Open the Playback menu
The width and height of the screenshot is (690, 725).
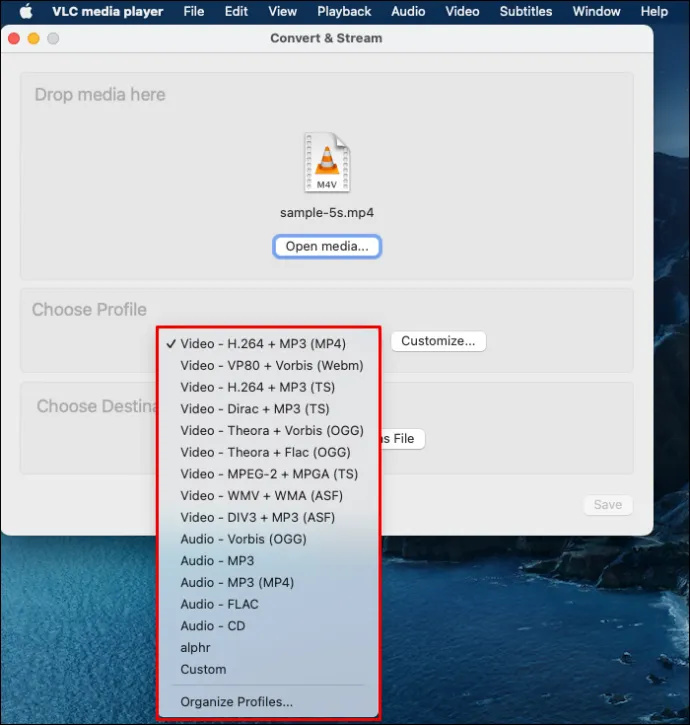[344, 12]
